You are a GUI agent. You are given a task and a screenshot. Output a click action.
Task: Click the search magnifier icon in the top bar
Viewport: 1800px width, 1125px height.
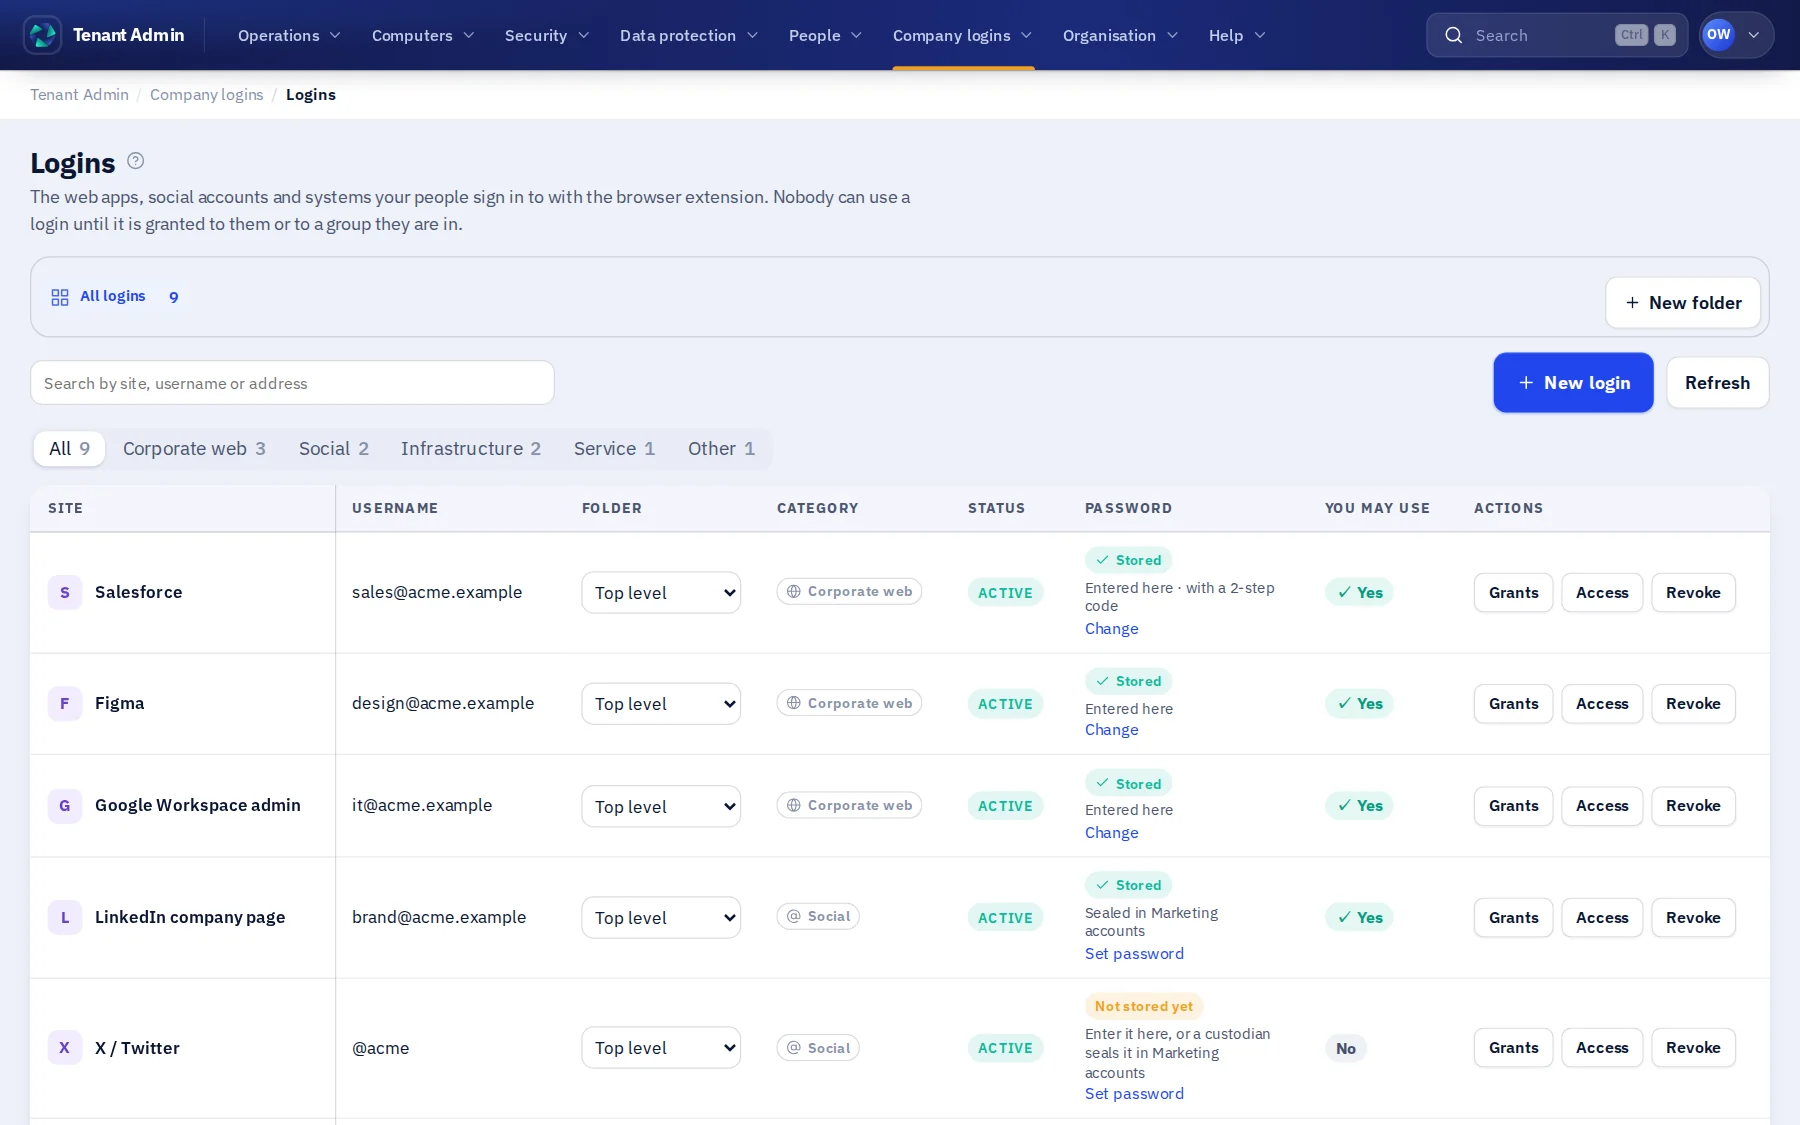coord(1454,35)
